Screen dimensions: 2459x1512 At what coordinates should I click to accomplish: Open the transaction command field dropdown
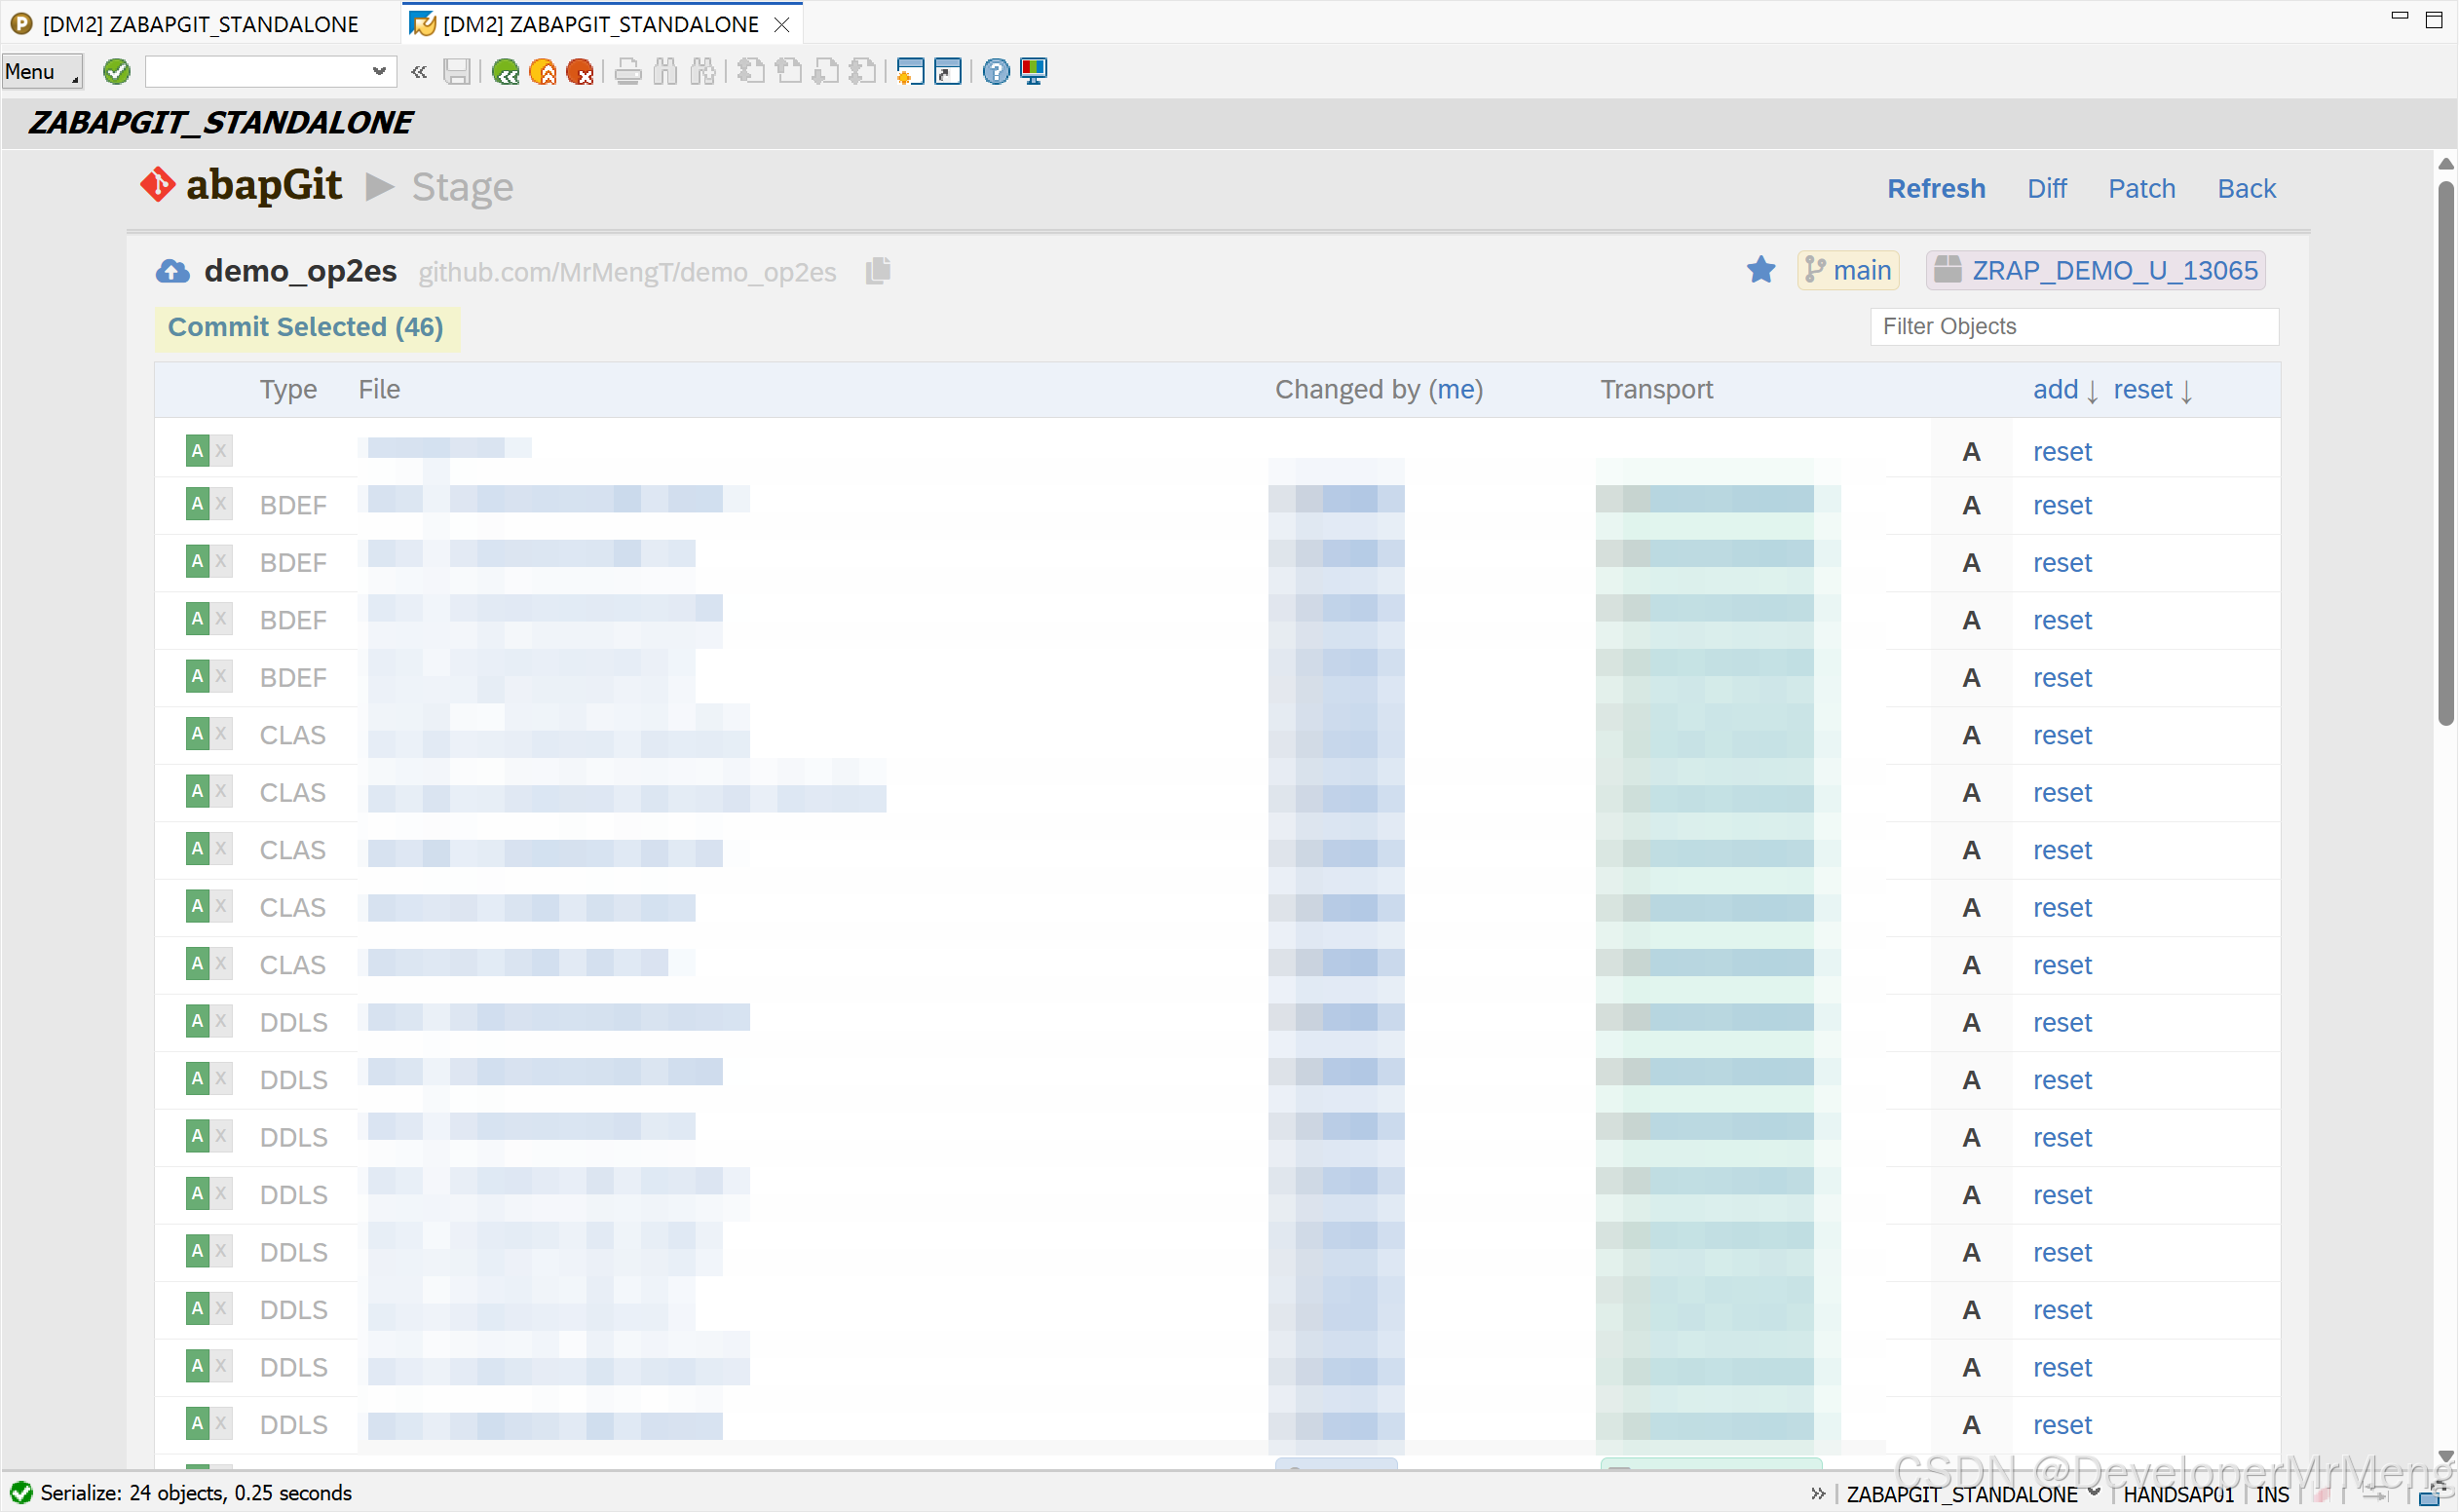(379, 71)
